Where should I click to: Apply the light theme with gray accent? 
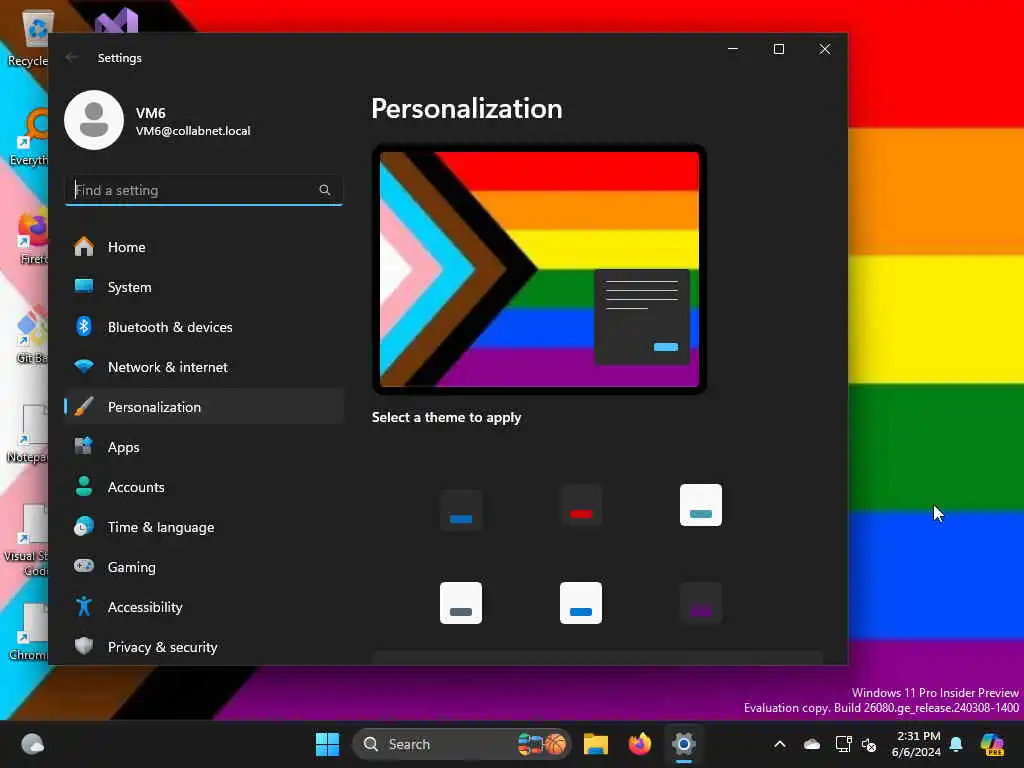coord(461,603)
